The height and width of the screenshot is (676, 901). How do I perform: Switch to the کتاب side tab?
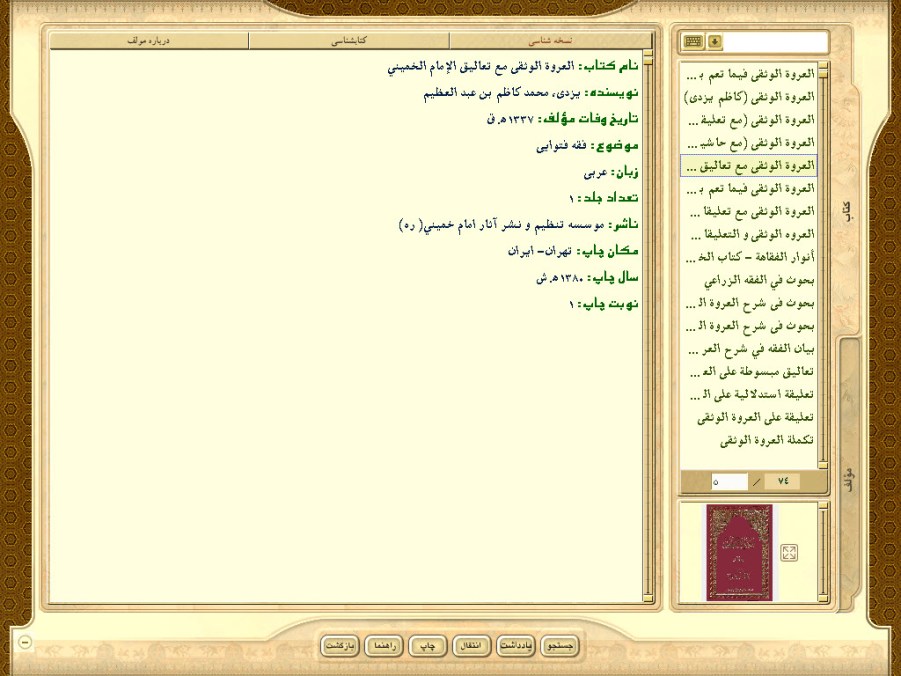coord(847,210)
